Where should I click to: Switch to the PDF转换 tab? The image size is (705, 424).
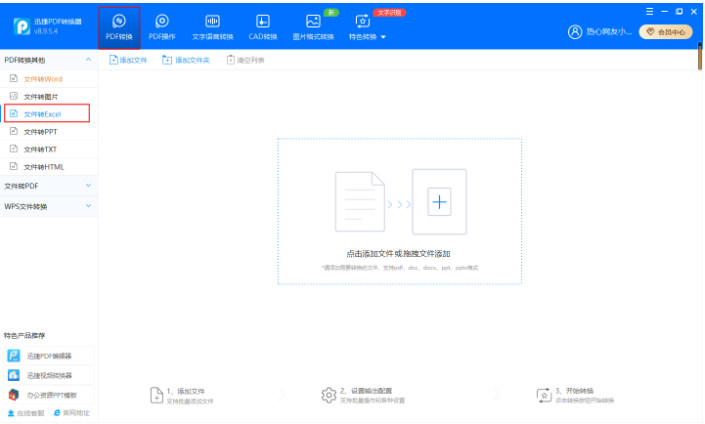coord(119,27)
